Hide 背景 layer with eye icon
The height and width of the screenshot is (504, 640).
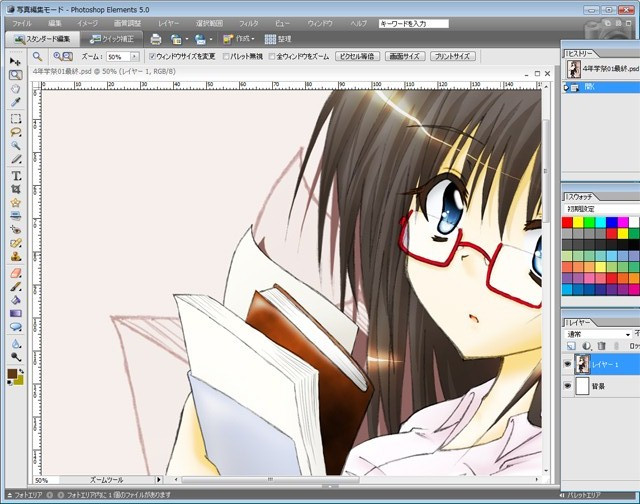[x=567, y=385]
